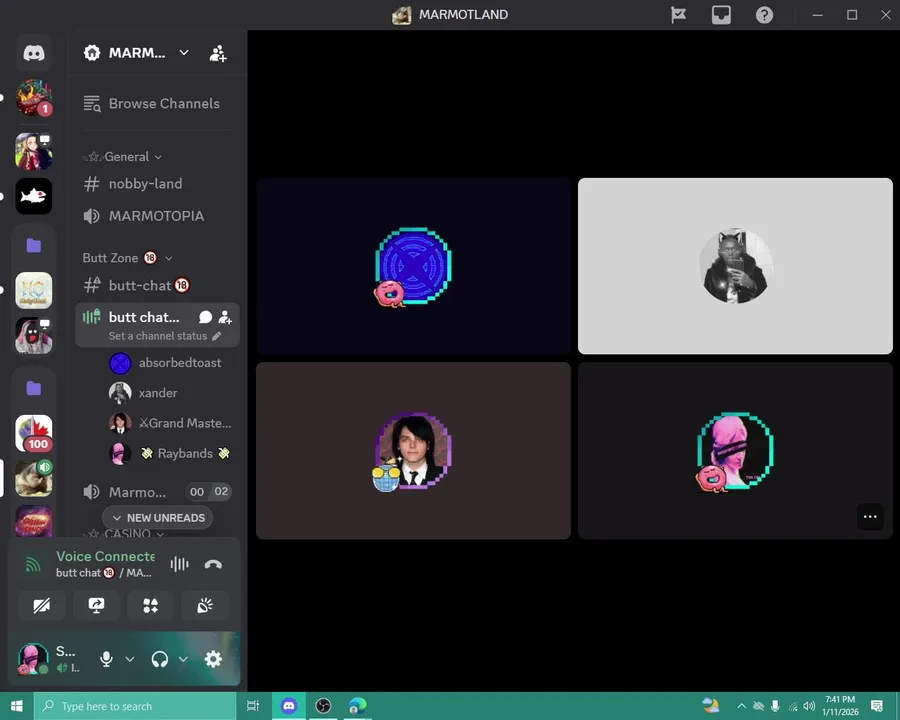
Task: Open the server with red notification badge 1
Action: (34, 98)
